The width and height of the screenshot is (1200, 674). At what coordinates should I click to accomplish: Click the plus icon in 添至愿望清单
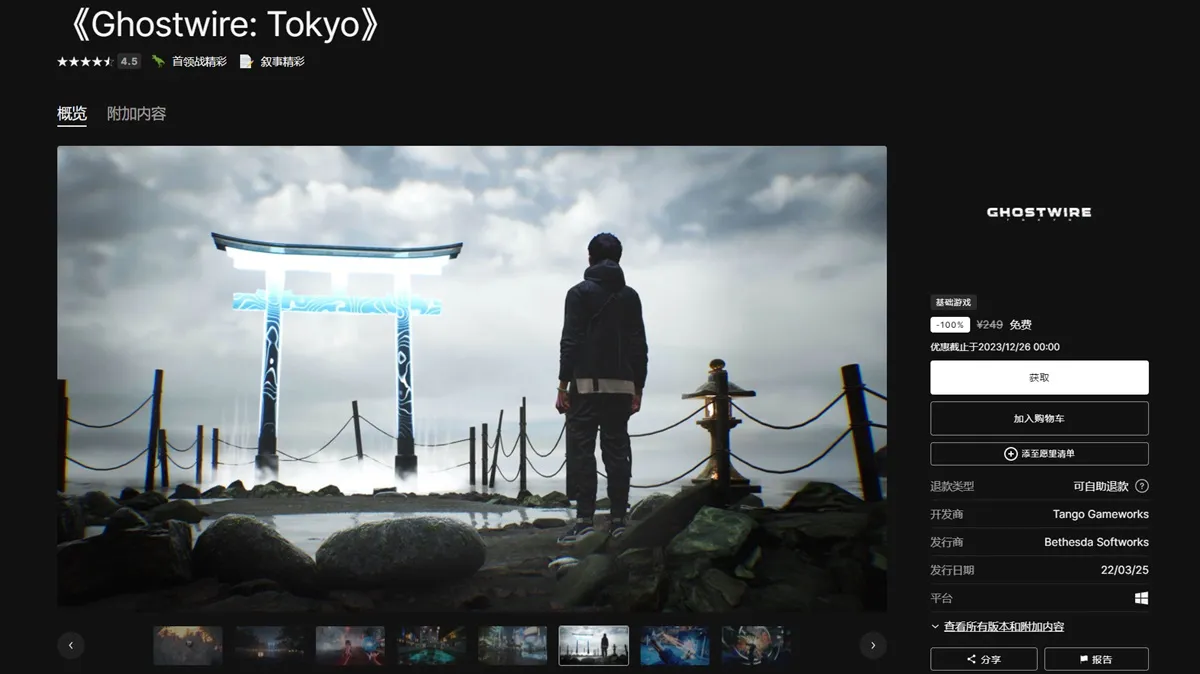click(1011, 454)
